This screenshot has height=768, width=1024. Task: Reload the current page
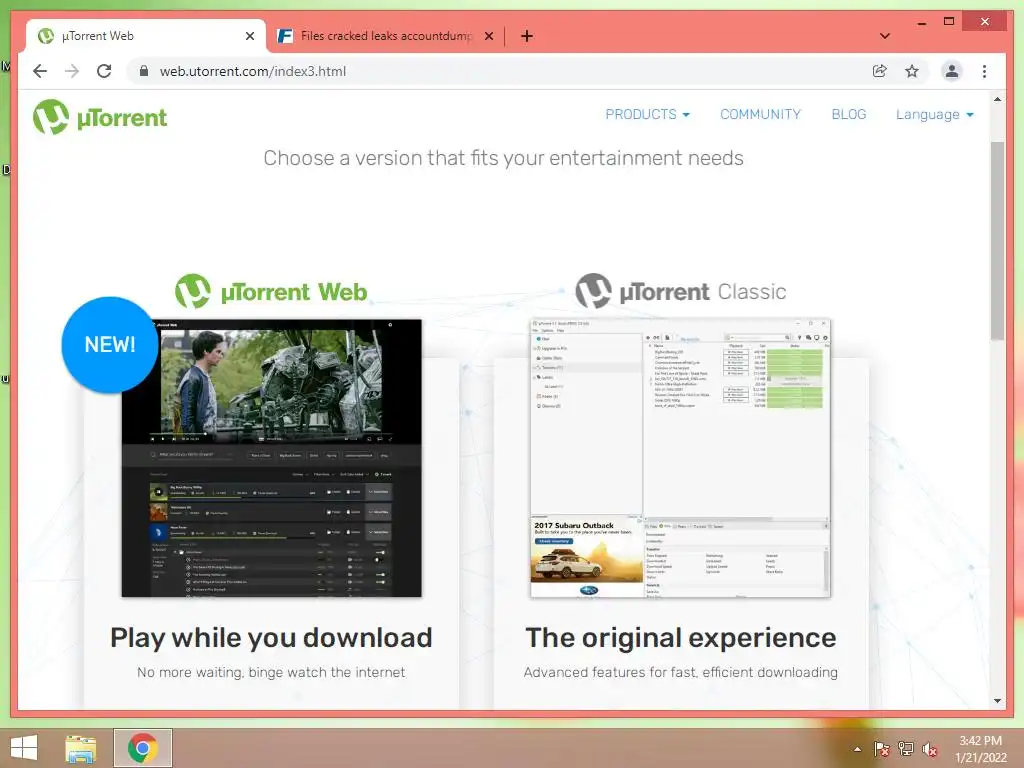click(104, 71)
